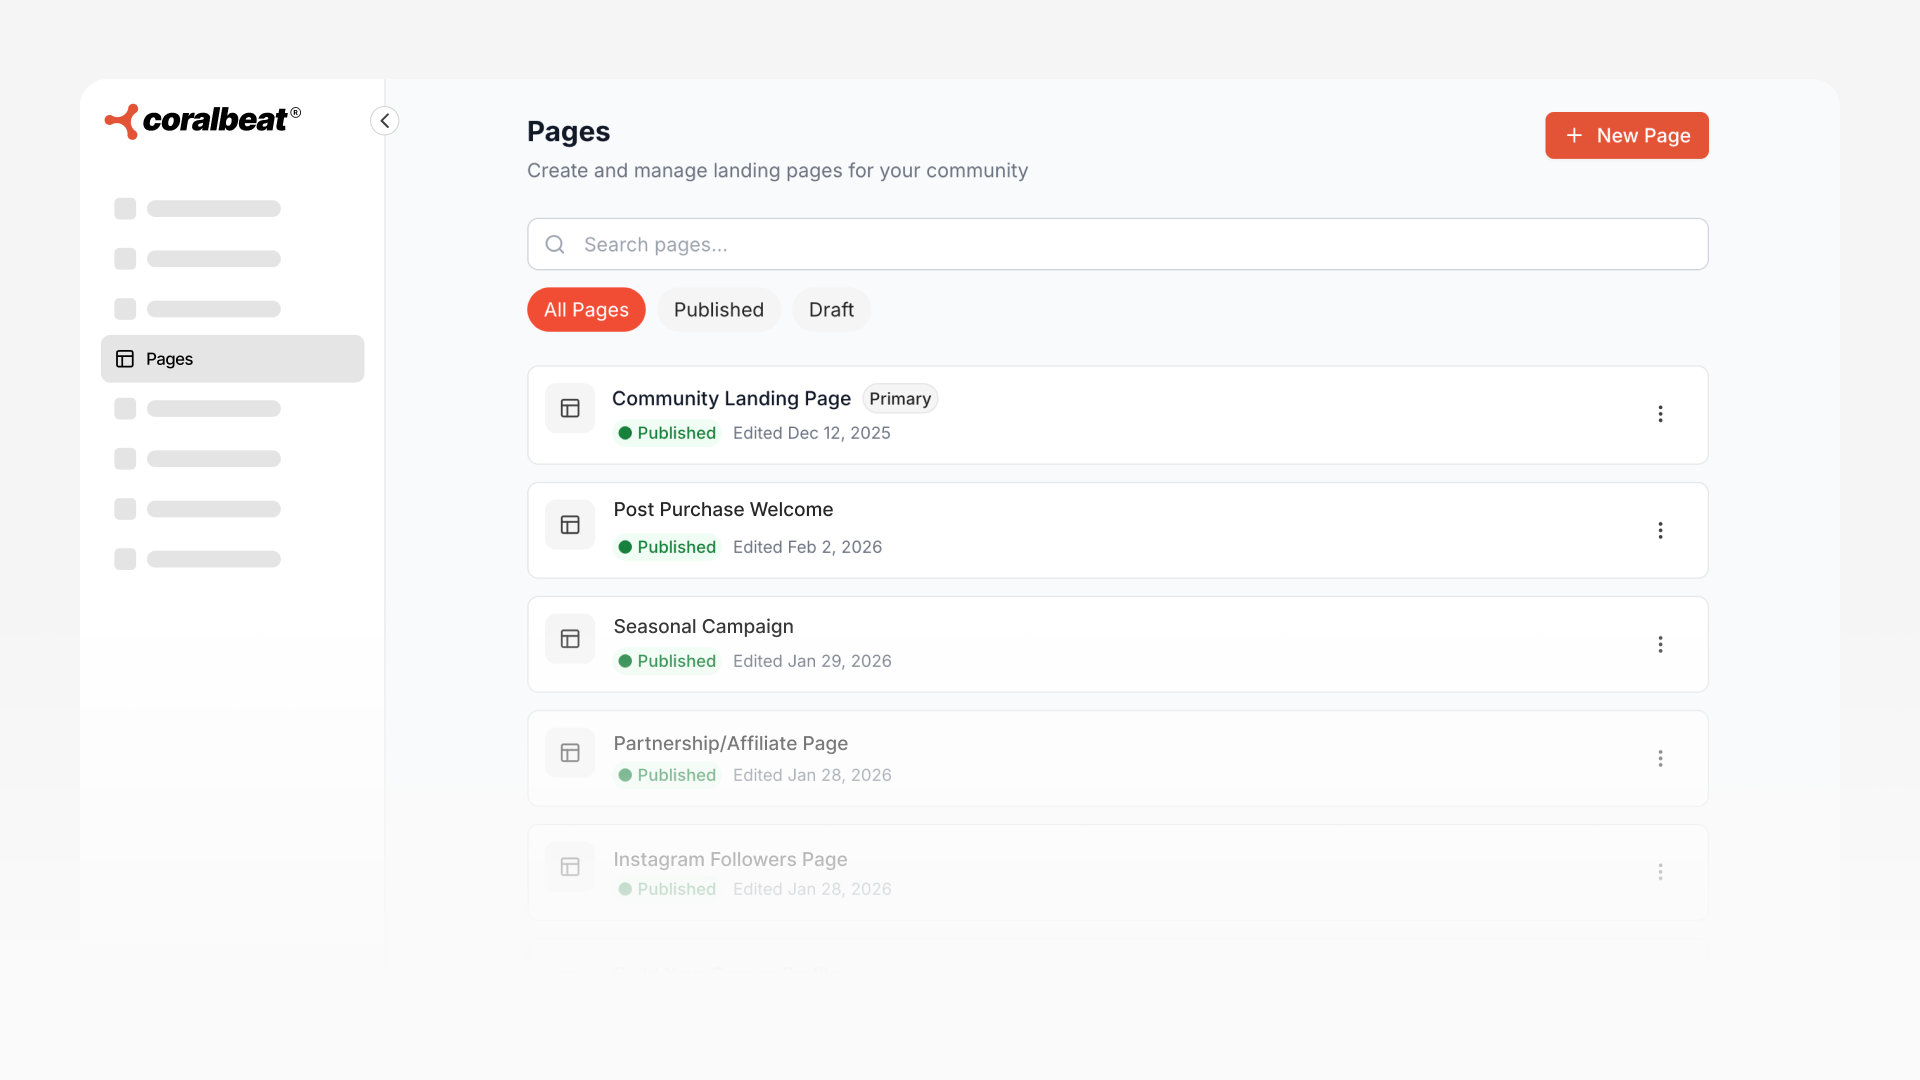
Task: Collapse the sidebar with chevron button
Action: tap(385, 121)
